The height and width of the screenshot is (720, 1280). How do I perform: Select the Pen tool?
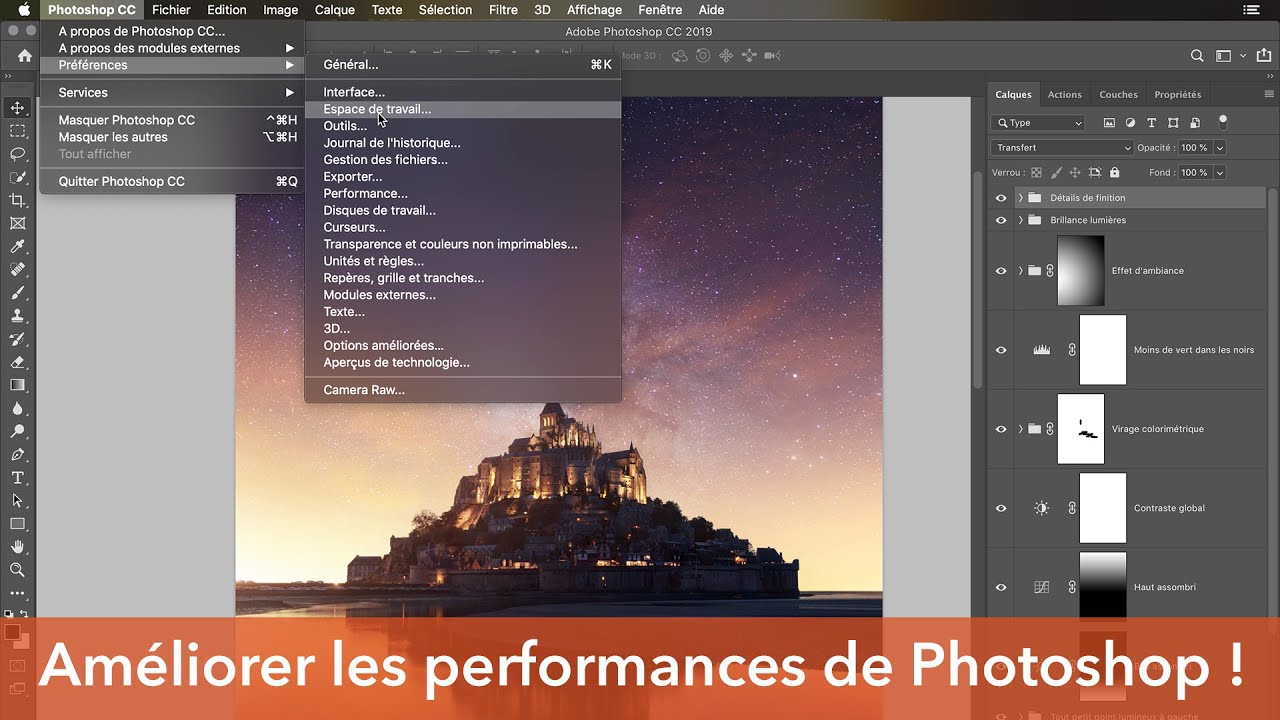[17, 454]
